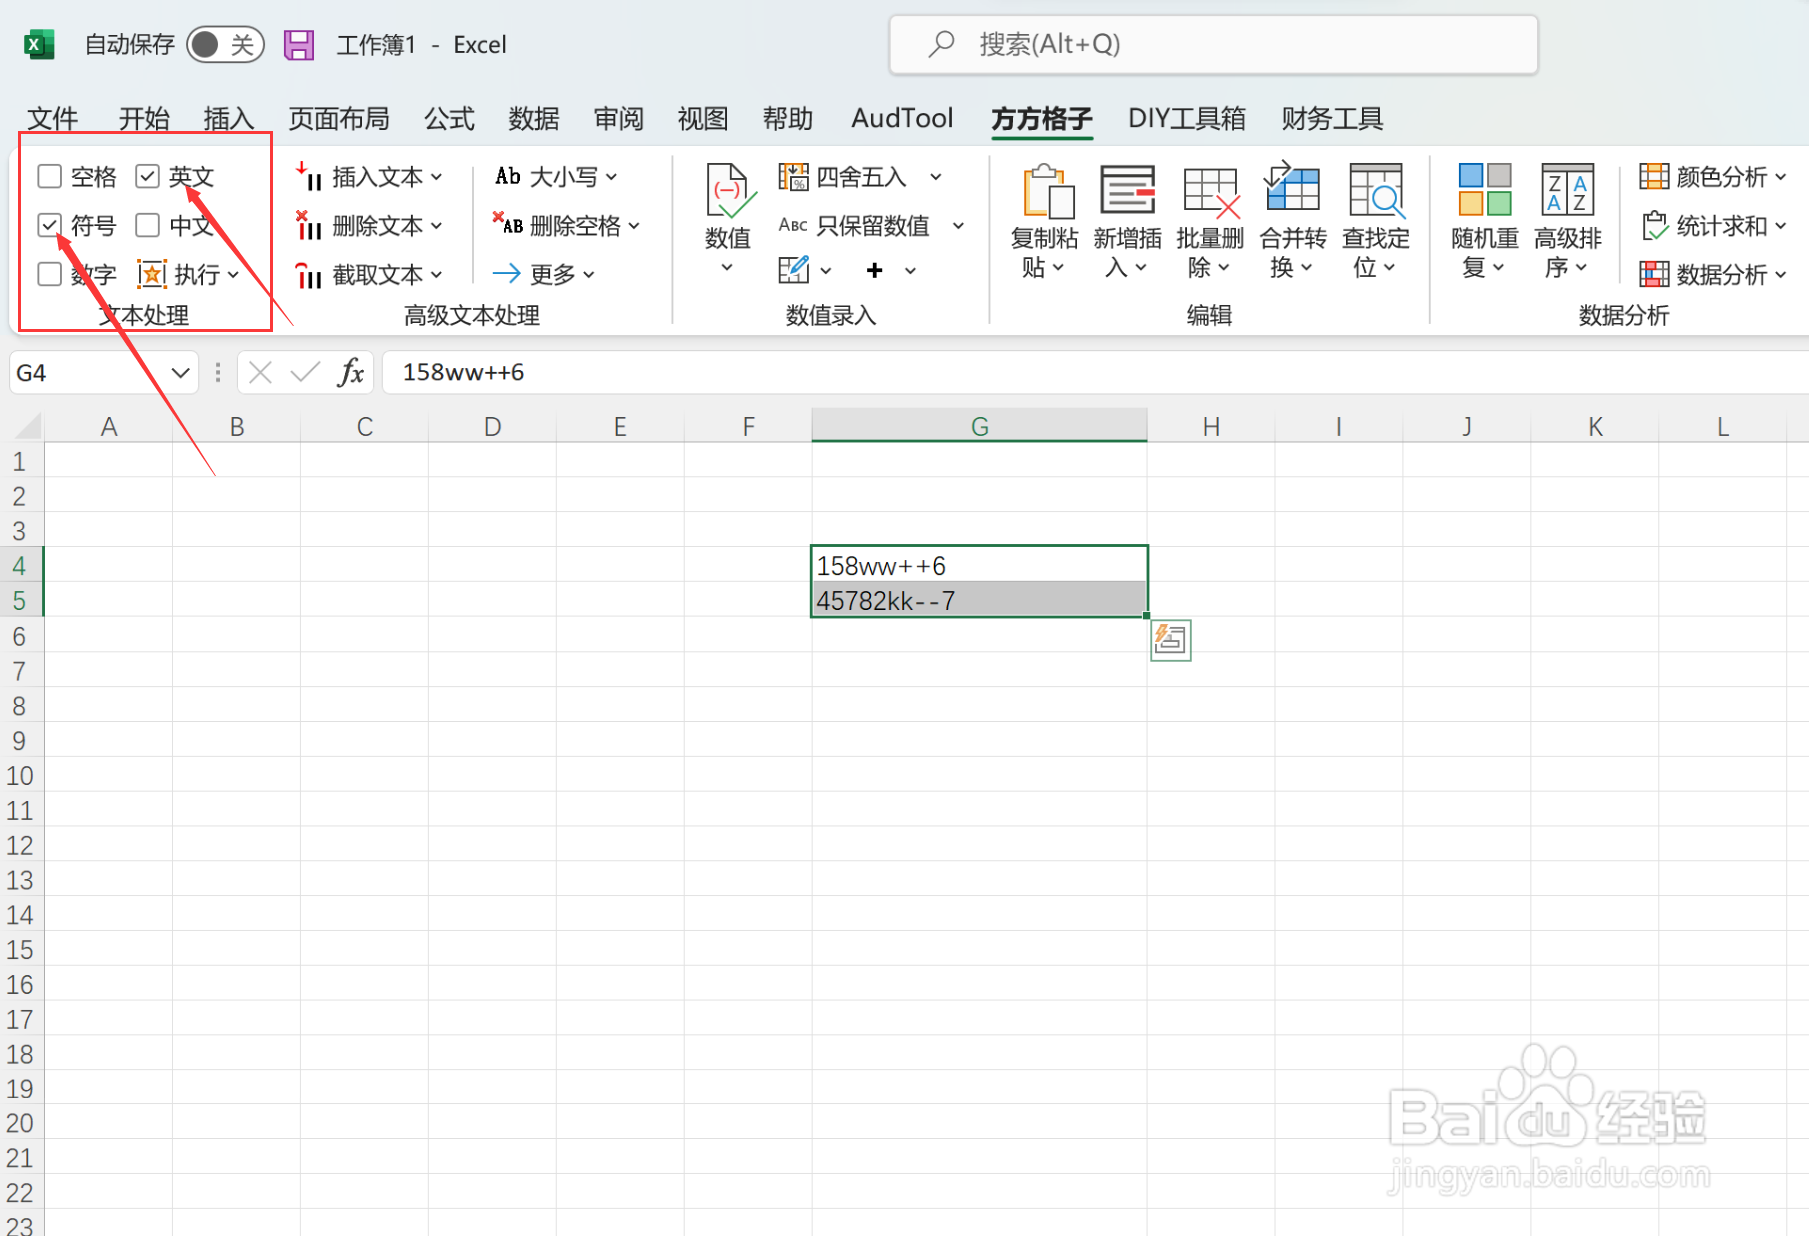
Task: Click the 随机重复 icon
Action: (x=1485, y=190)
